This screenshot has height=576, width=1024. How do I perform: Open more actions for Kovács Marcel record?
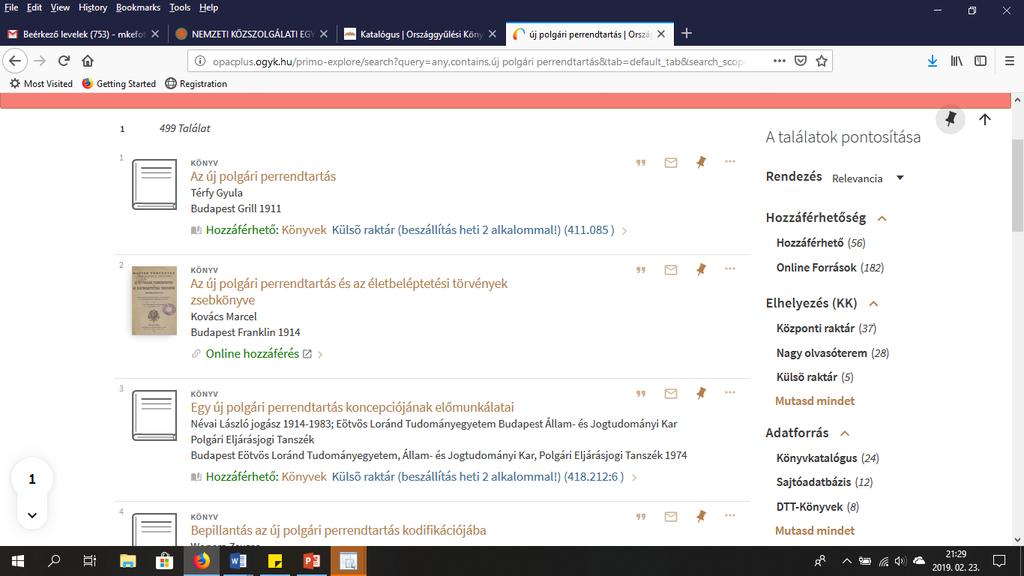tap(729, 268)
